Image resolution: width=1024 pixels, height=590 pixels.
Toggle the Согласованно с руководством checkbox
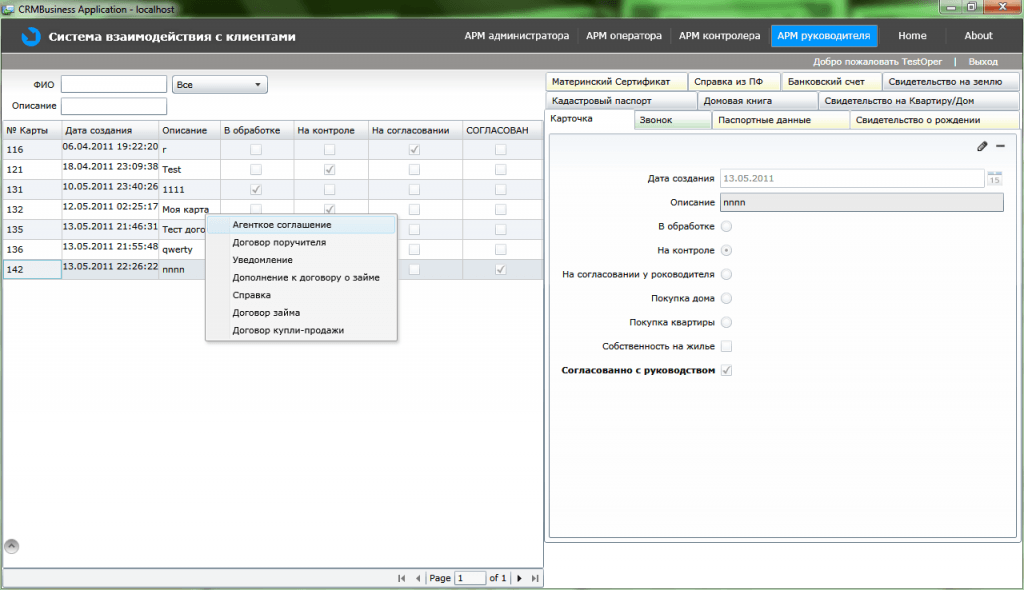[726, 370]
